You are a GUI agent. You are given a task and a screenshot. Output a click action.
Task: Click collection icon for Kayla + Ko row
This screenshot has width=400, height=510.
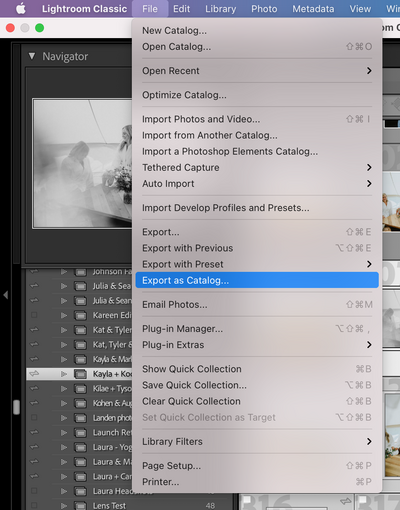coord(80,374)
